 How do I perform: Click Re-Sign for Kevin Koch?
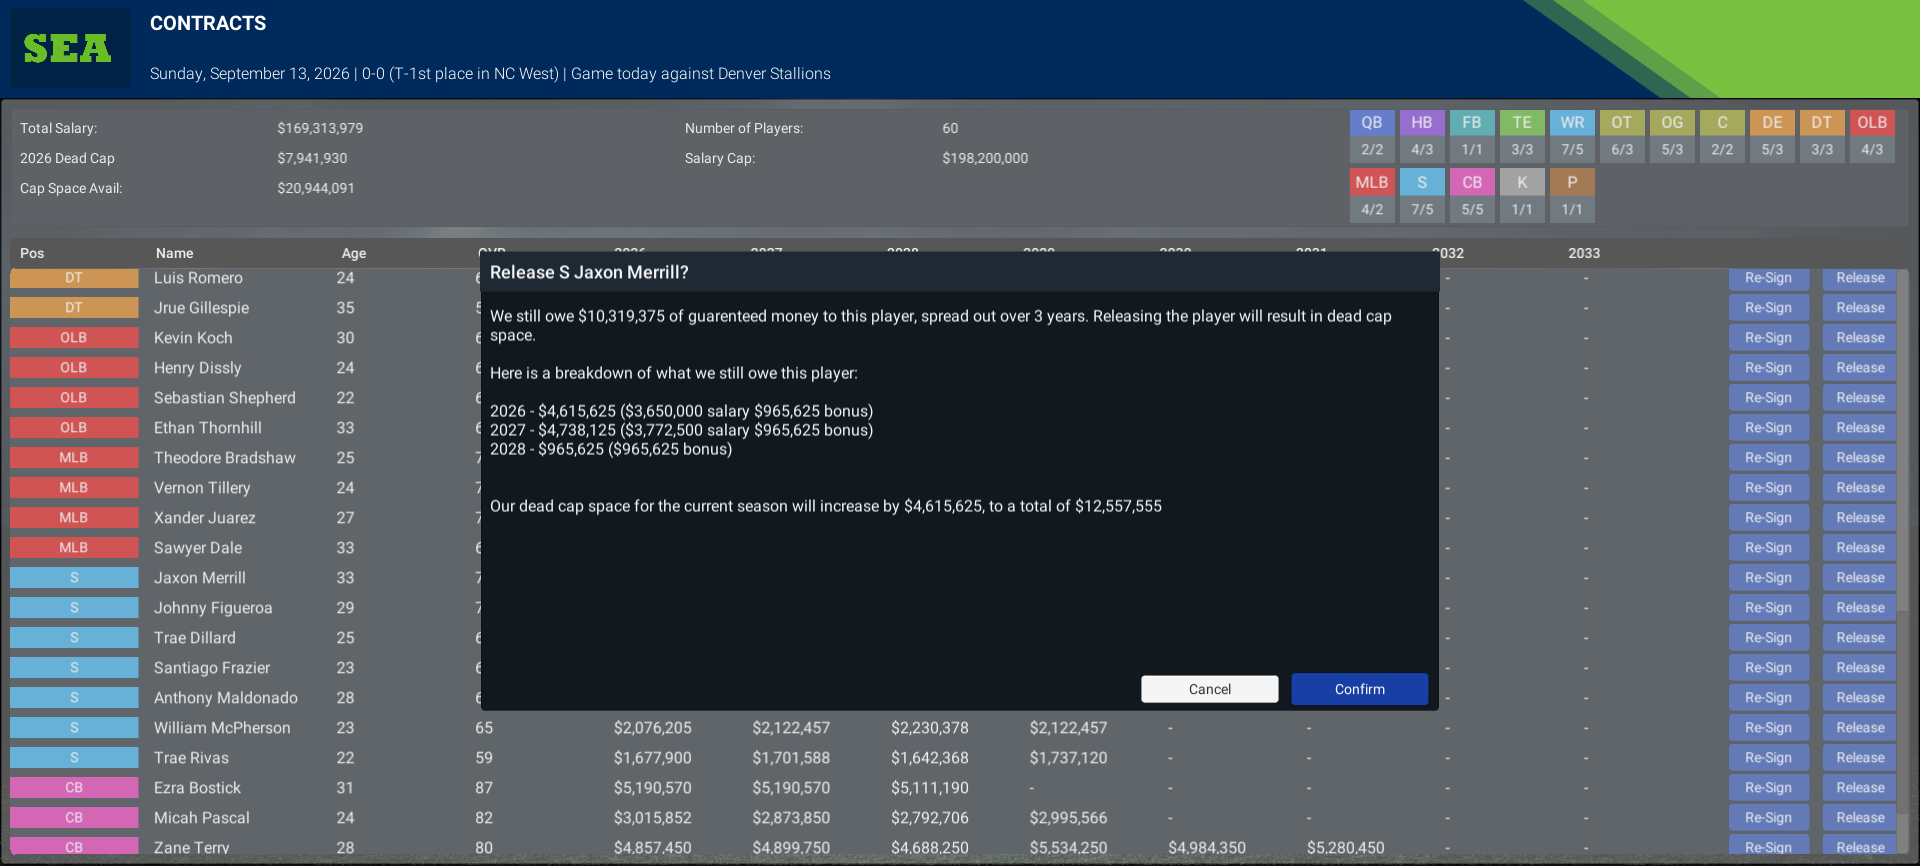(x=1768, y=338)
